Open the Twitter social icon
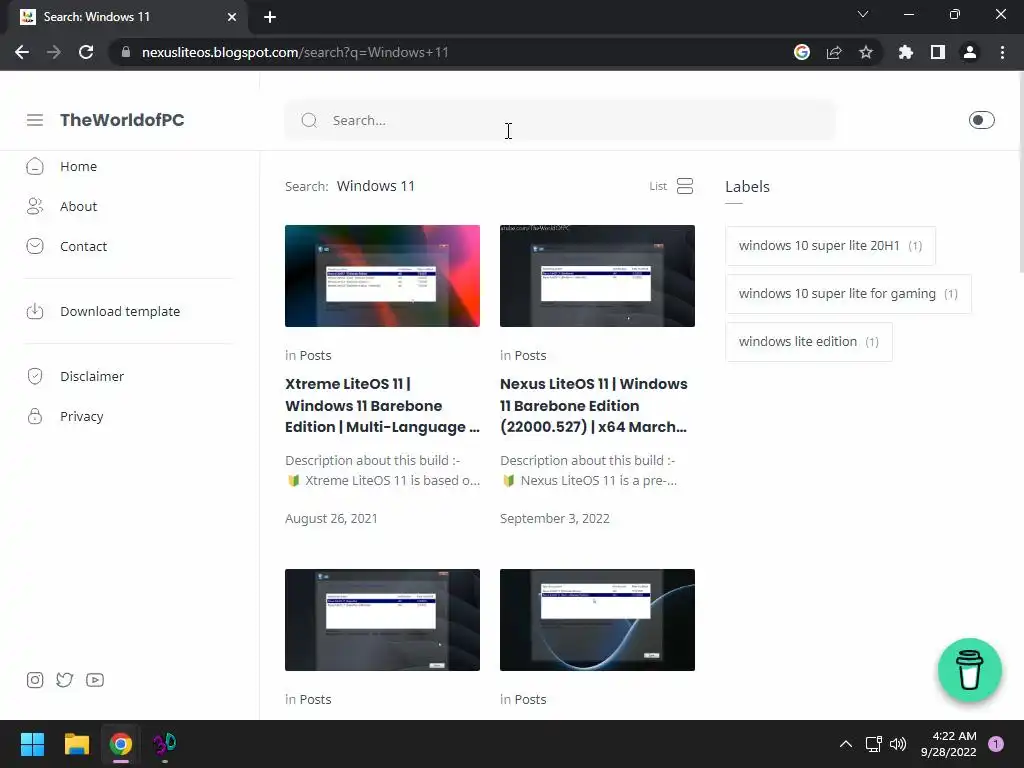Viewport: 1024px width, 768px height. pos(65,680)
